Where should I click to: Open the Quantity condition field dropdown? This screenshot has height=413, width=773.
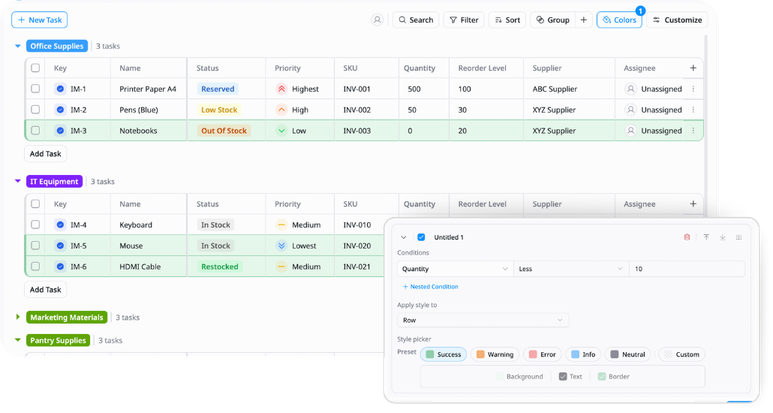[455, 269]
